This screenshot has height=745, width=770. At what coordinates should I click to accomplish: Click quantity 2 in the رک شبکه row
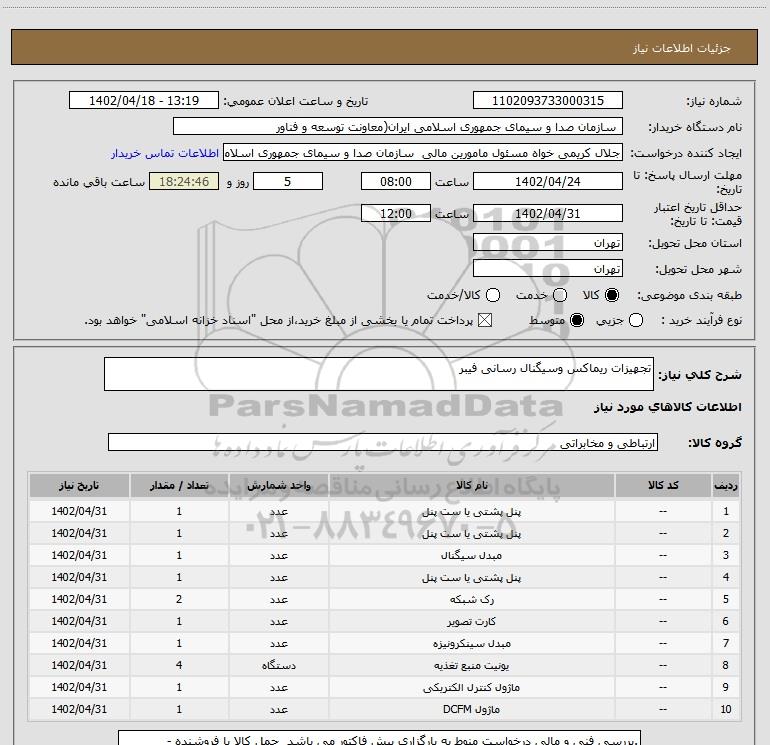coord(179,599)
